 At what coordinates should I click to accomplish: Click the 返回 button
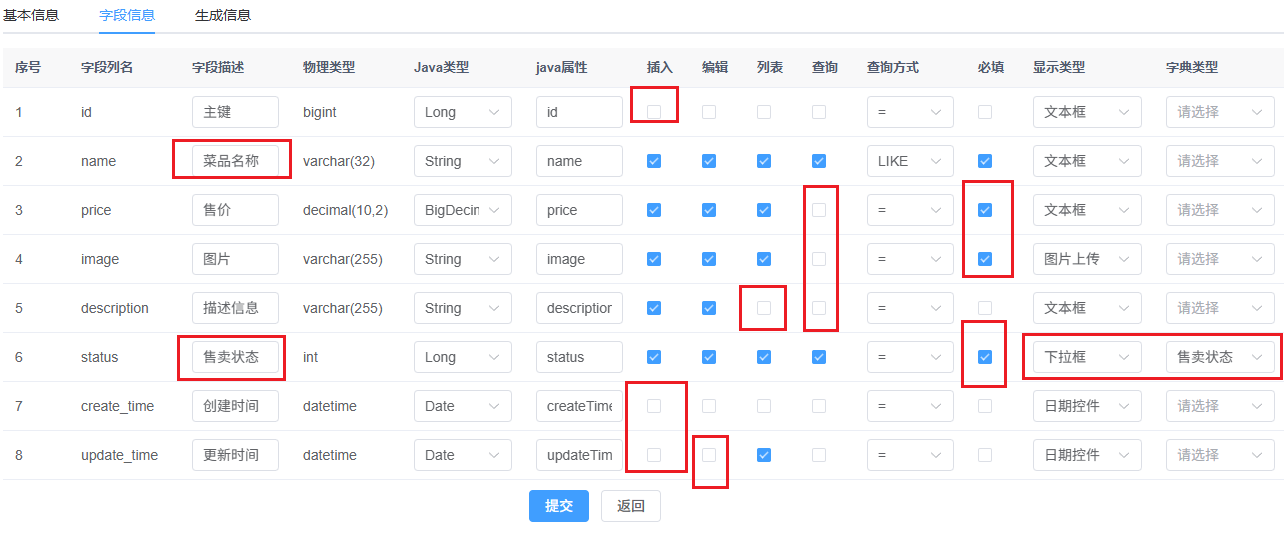point(630,506)
